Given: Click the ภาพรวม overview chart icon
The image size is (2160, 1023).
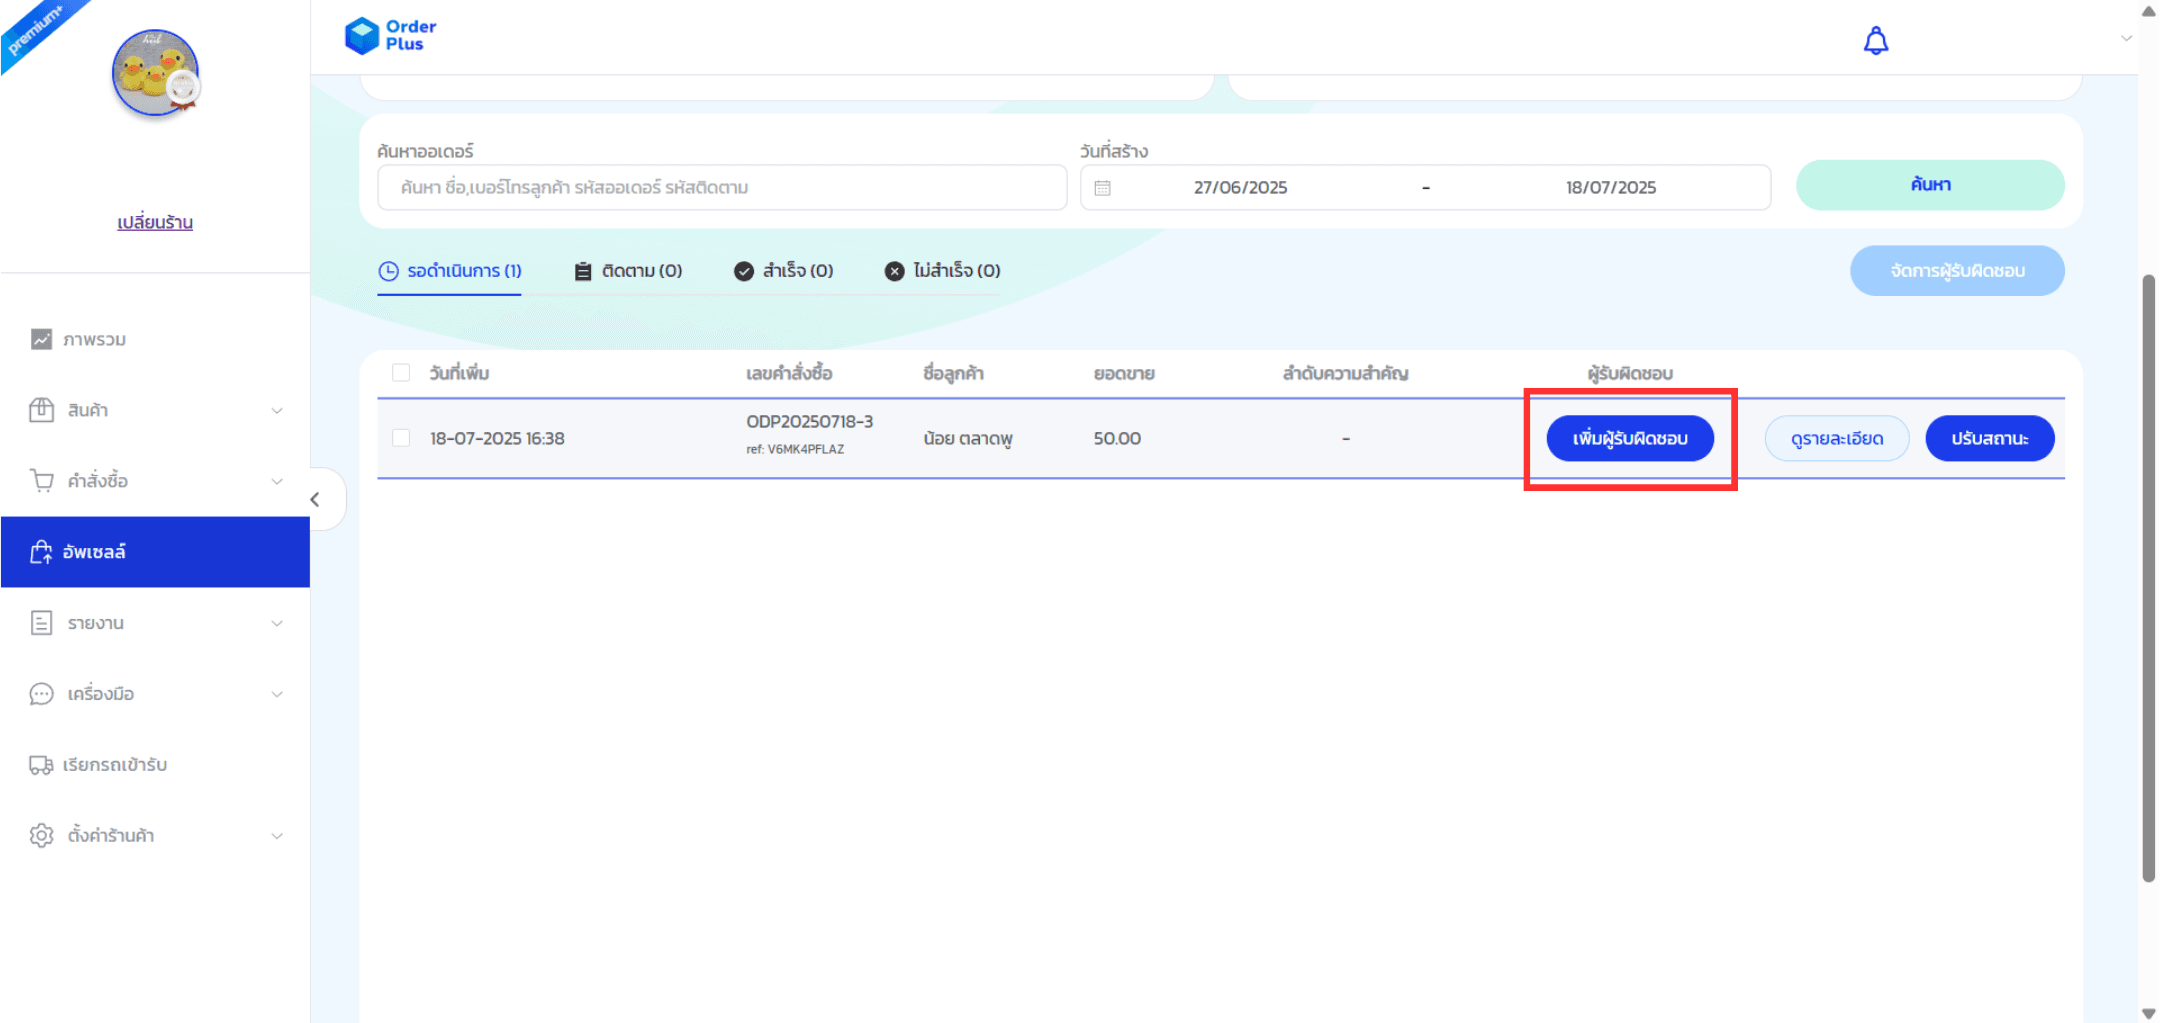Looking at the screenshot, I should [41, 339].
